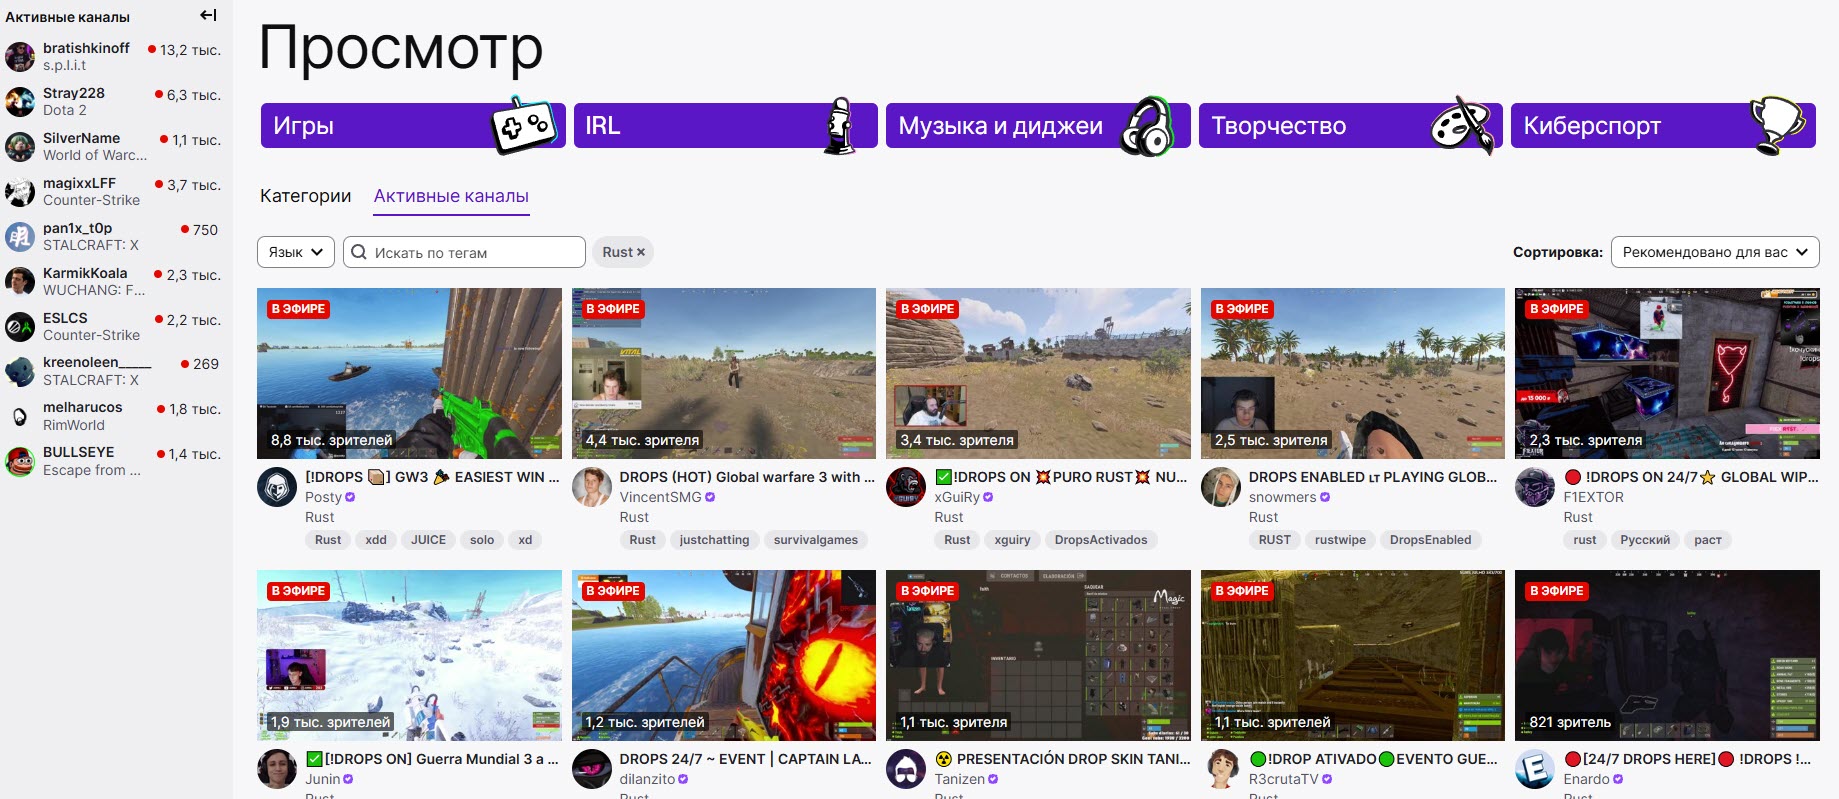
Task: Switch to the Категории tab
Action: (305, 196)
